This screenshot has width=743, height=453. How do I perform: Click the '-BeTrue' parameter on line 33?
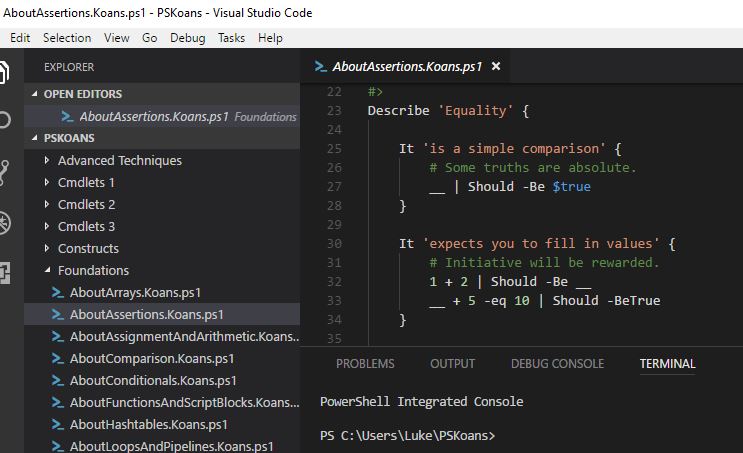(634, 301)
